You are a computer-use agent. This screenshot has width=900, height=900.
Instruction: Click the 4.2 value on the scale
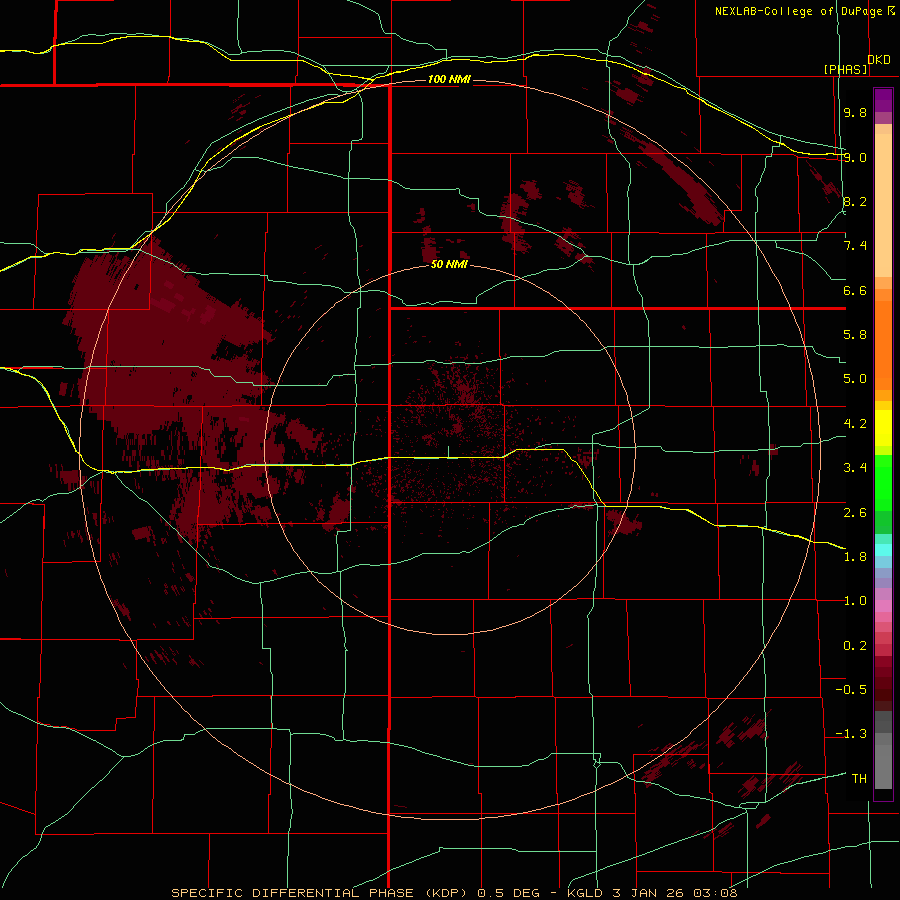[x=855, y=424]
